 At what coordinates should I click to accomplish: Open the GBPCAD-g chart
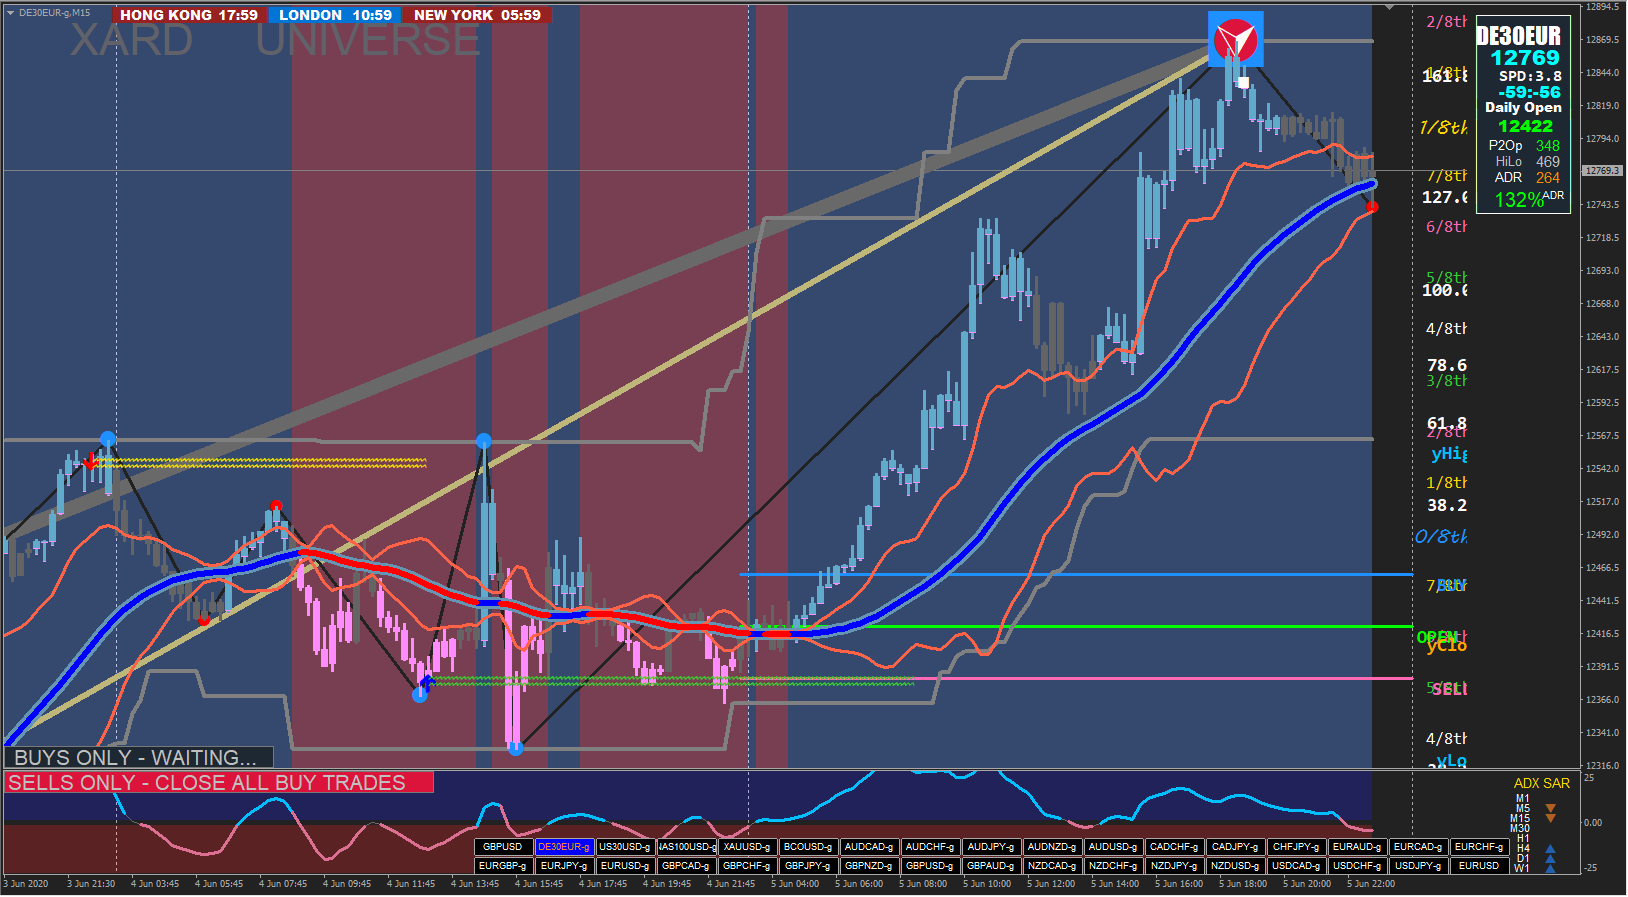coord(686,866)
